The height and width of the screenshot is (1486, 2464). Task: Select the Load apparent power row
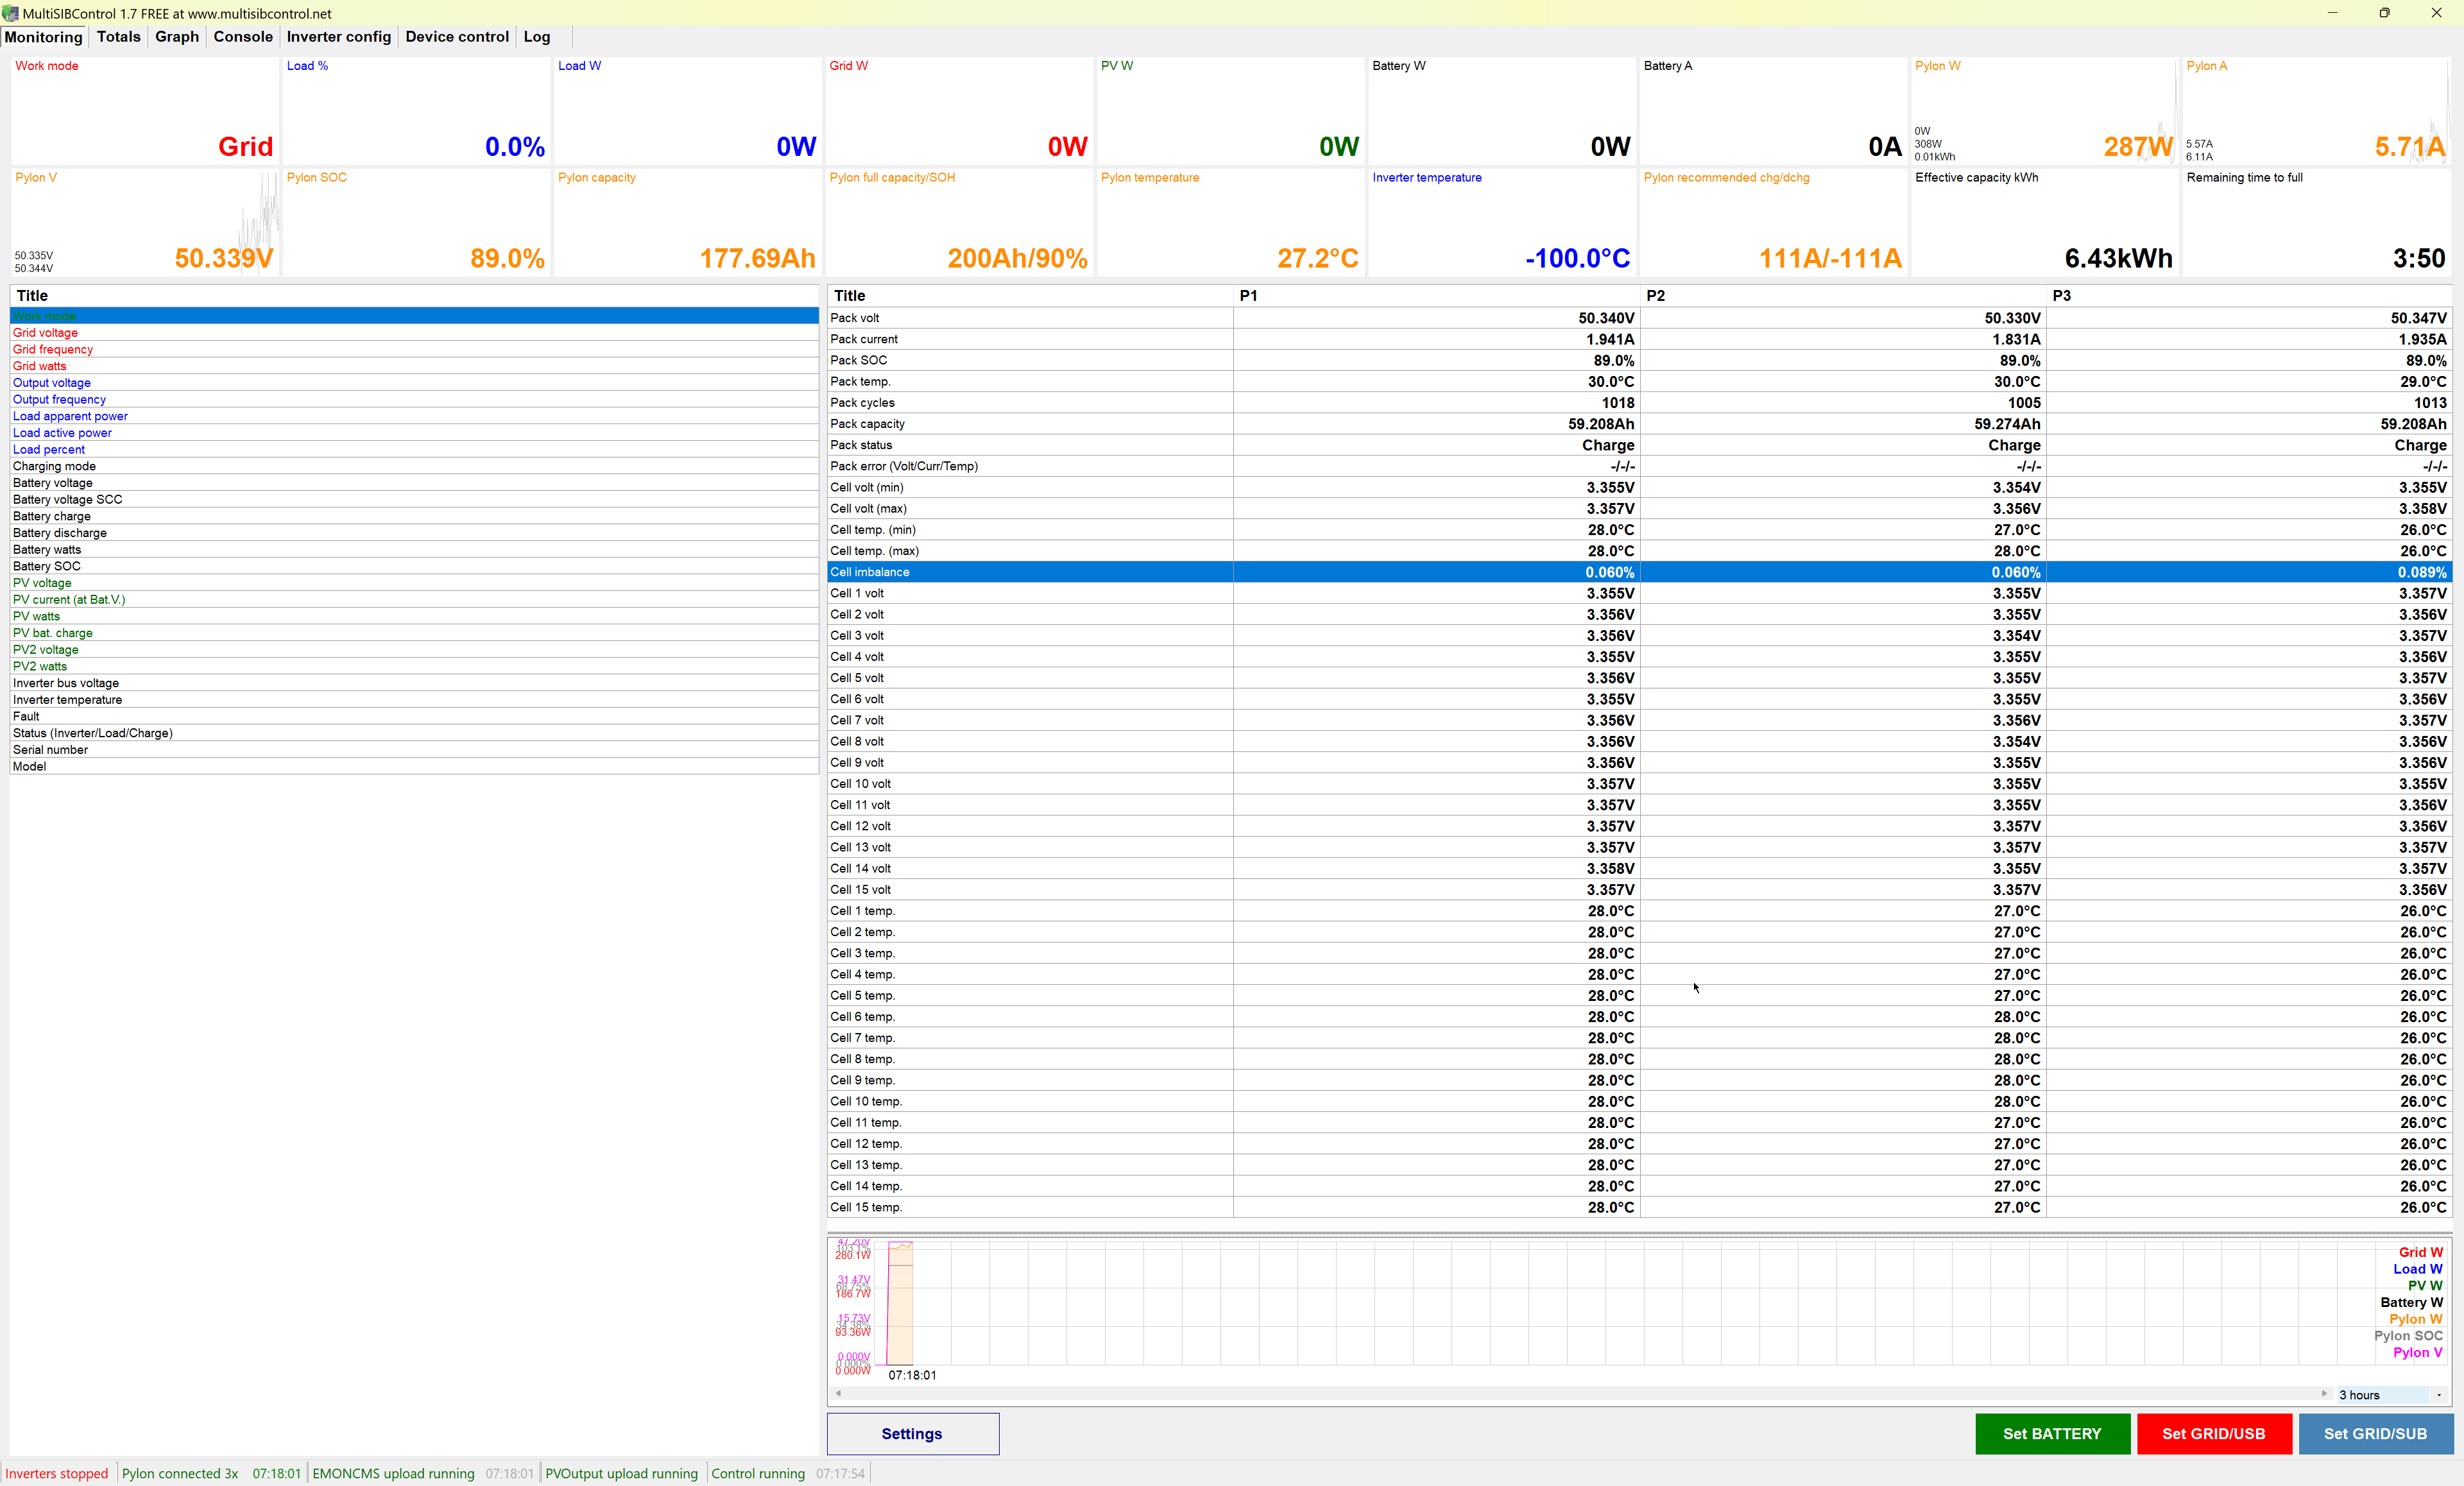tap(414, 417)
